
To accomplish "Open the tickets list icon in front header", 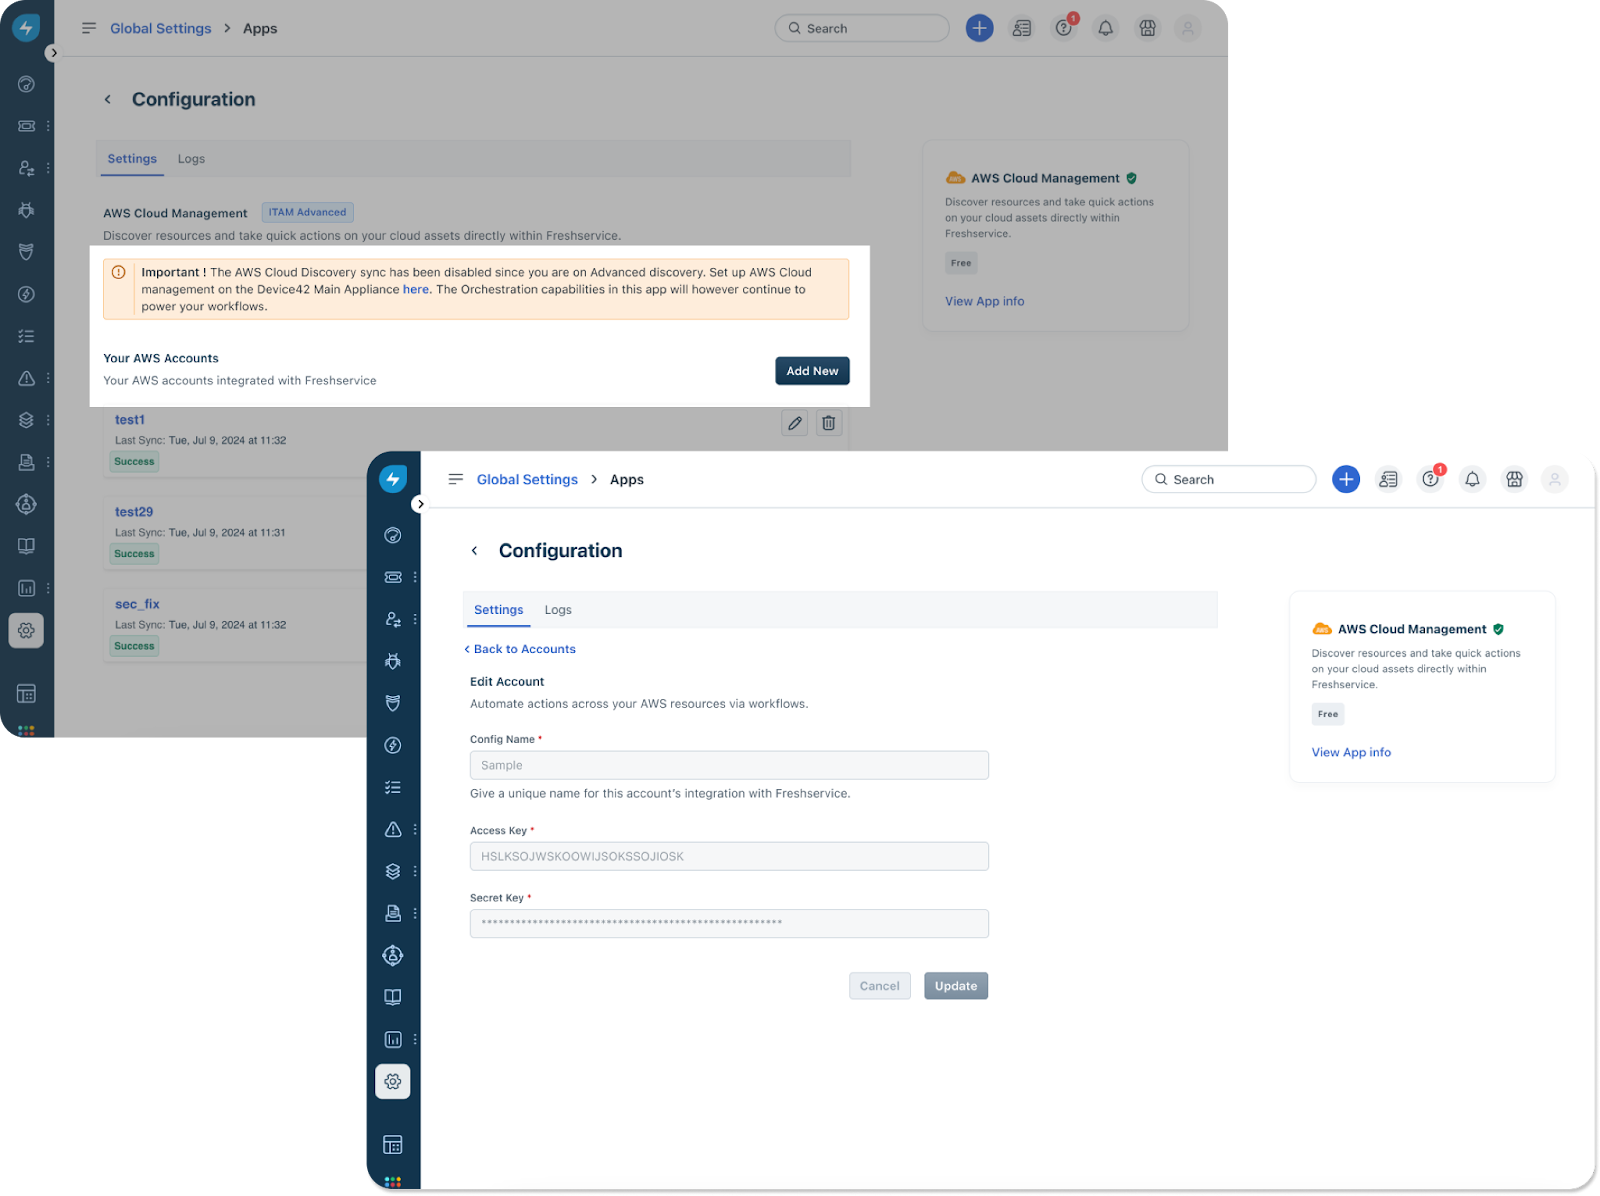I will point(1388,479).
